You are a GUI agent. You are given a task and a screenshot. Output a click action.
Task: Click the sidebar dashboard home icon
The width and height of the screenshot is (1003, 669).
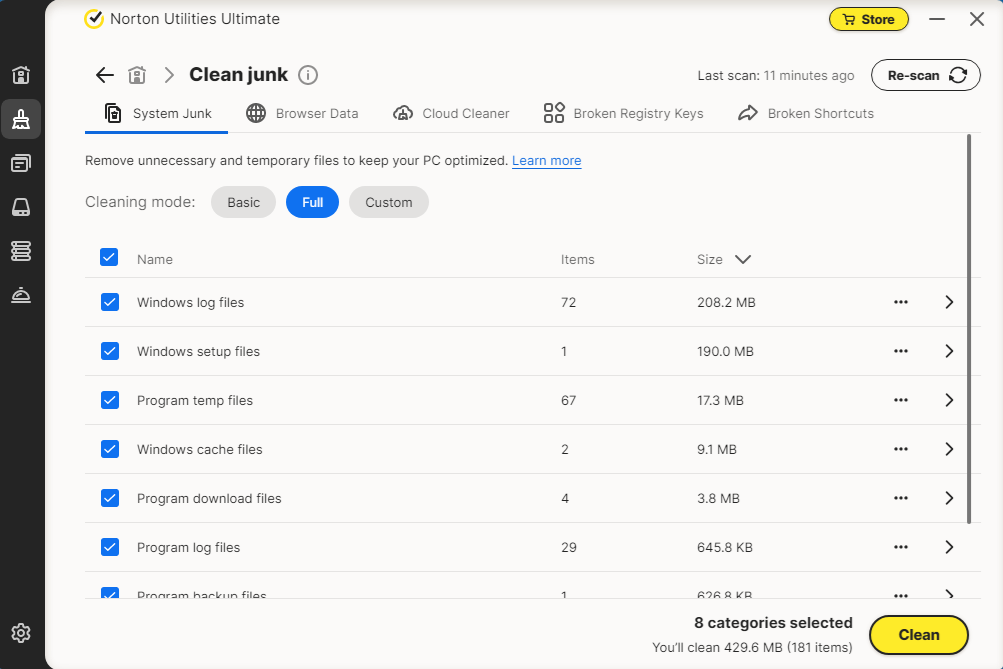[x=21, y=75]
